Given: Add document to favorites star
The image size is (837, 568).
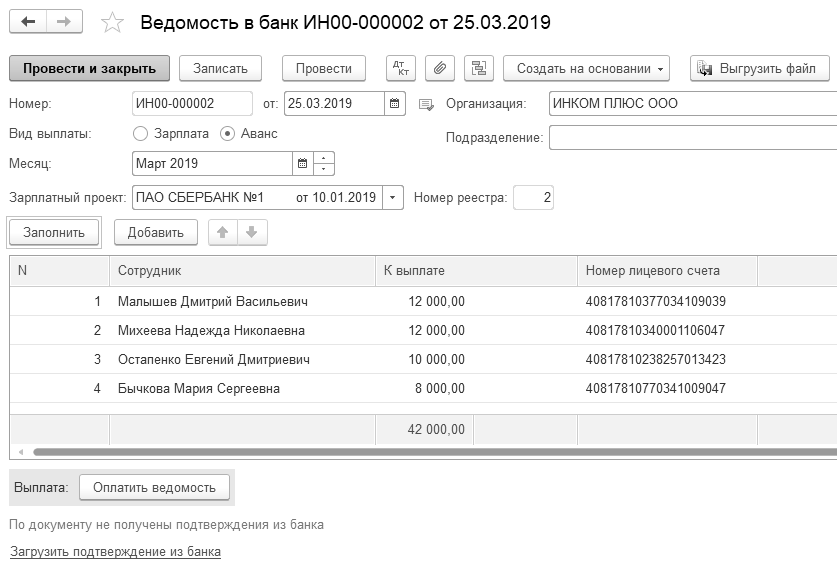Looking at the screenshot, I should [x=113, y=23].
